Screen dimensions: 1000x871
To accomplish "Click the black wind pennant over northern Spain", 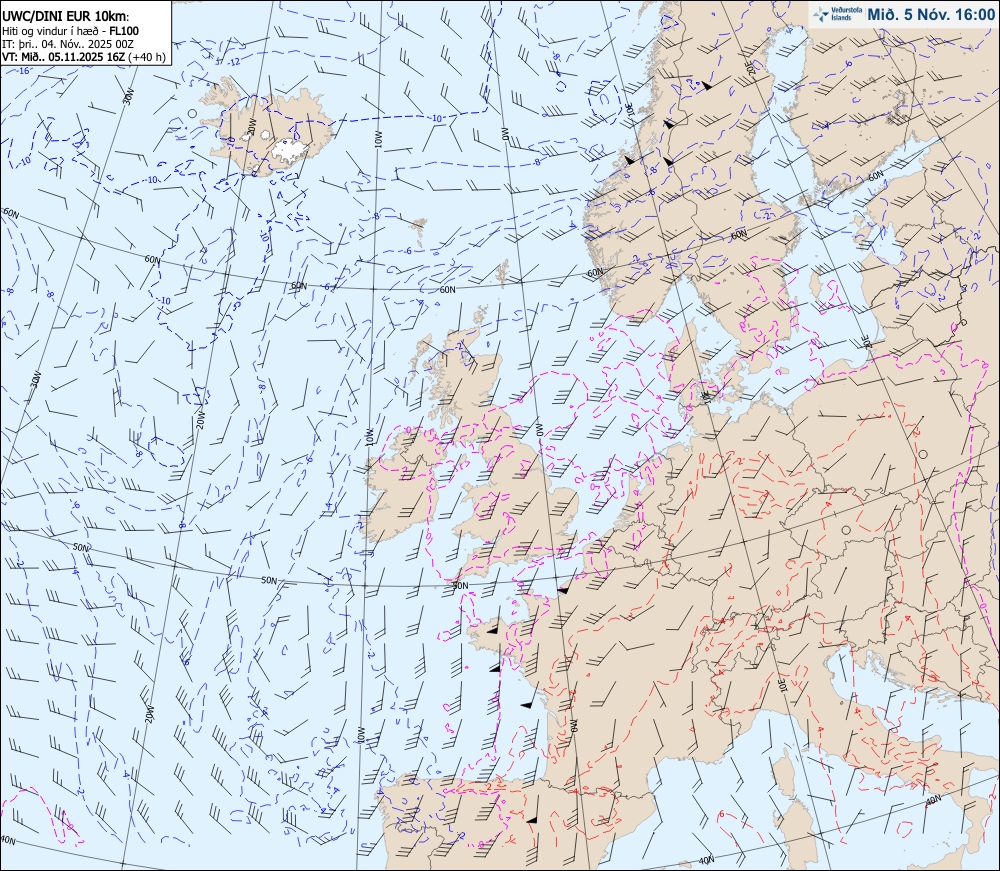I will 533,820.
